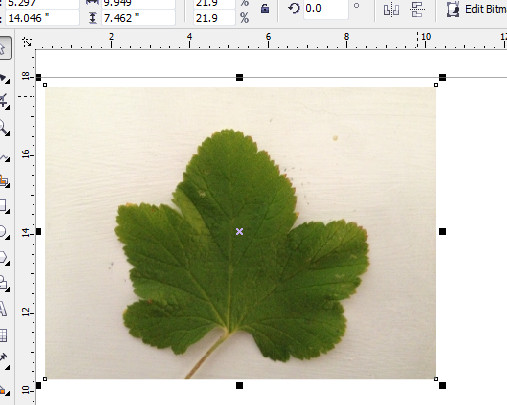
Task: Select the Interactive Fill tool at toolbox bottom
Action: pos(3,389)
